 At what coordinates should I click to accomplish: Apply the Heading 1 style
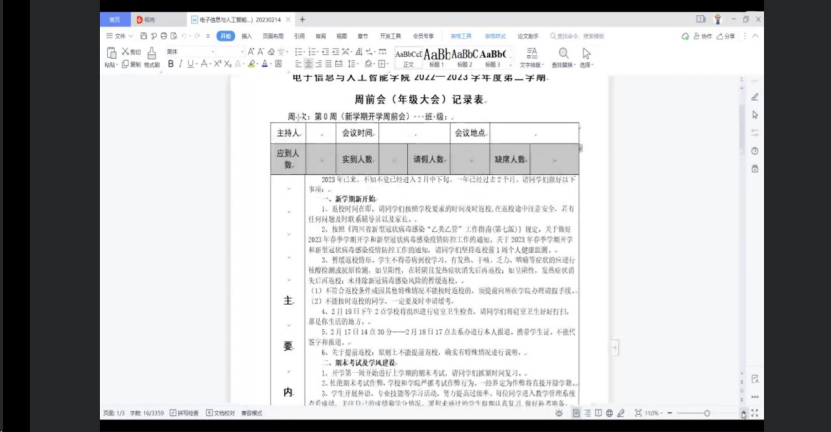[437, 57]
